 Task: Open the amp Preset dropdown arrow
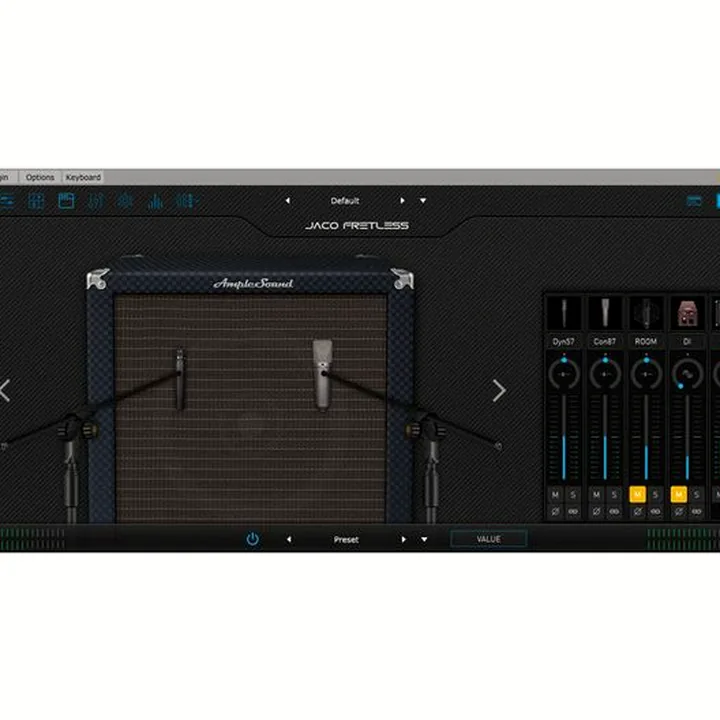point(424,540)
